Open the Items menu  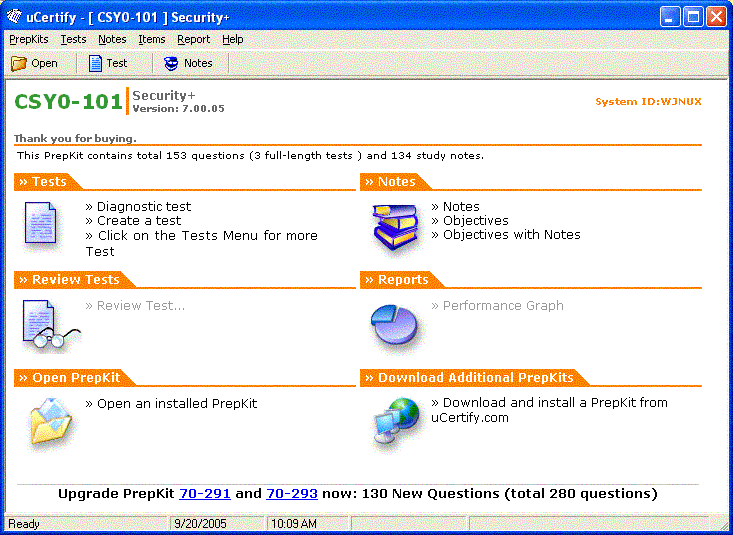click(x=151, y=39)
